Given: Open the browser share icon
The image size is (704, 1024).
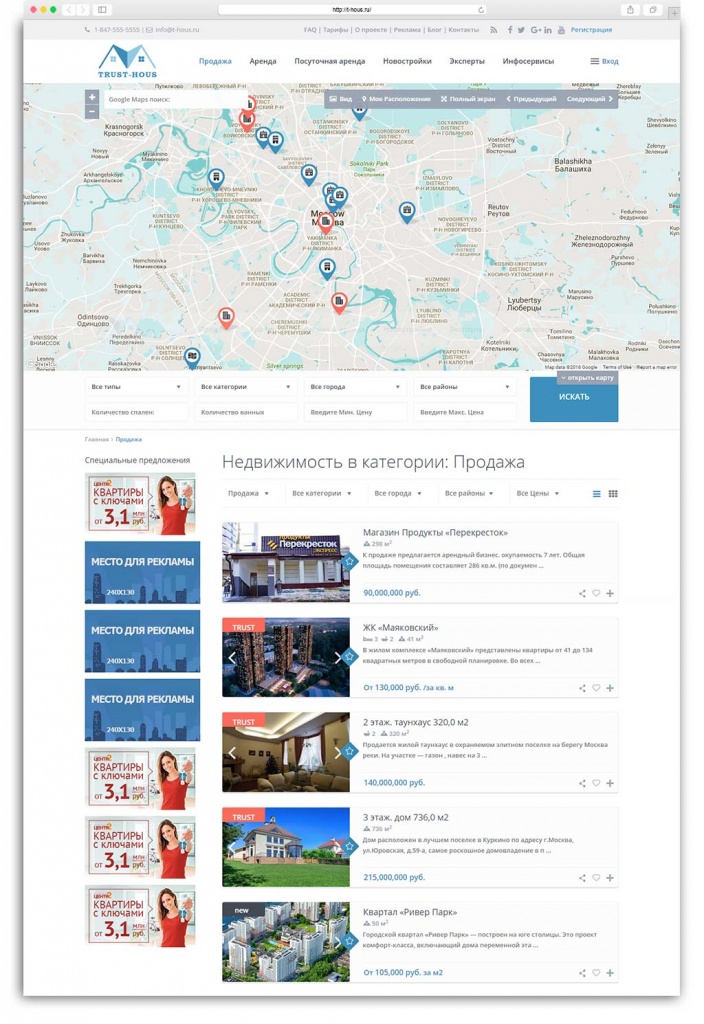Looking at the screenshot, I should click(630, 10).
